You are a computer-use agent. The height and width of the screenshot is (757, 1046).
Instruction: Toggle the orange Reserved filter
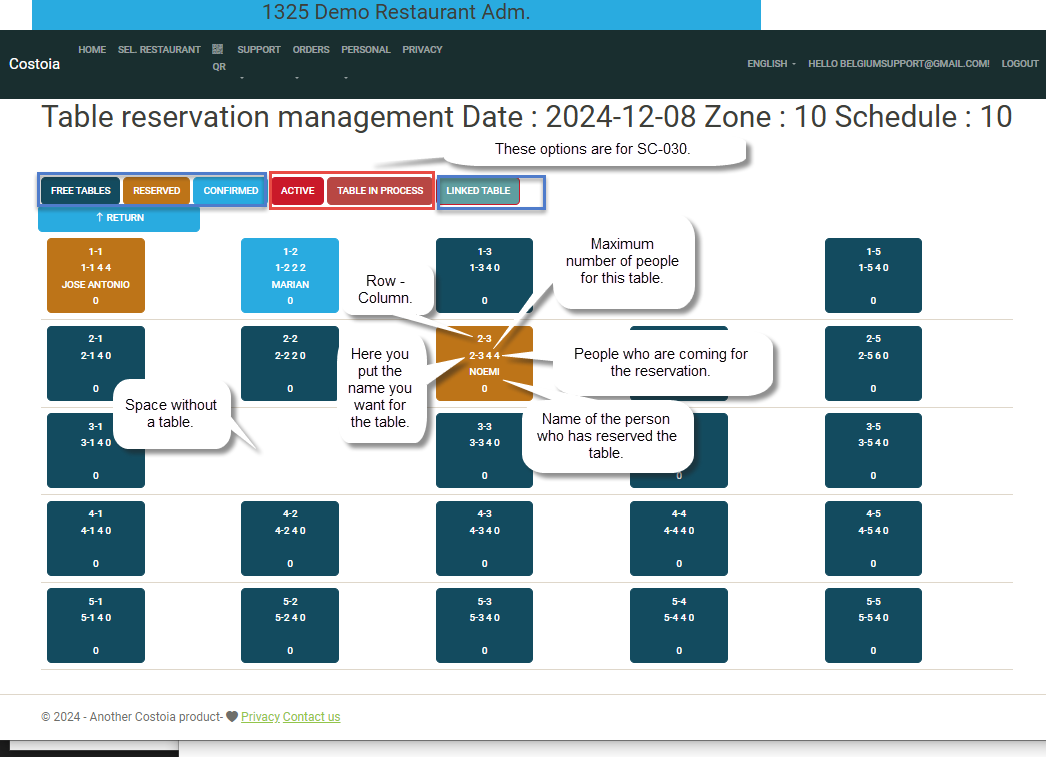[157, 191]
